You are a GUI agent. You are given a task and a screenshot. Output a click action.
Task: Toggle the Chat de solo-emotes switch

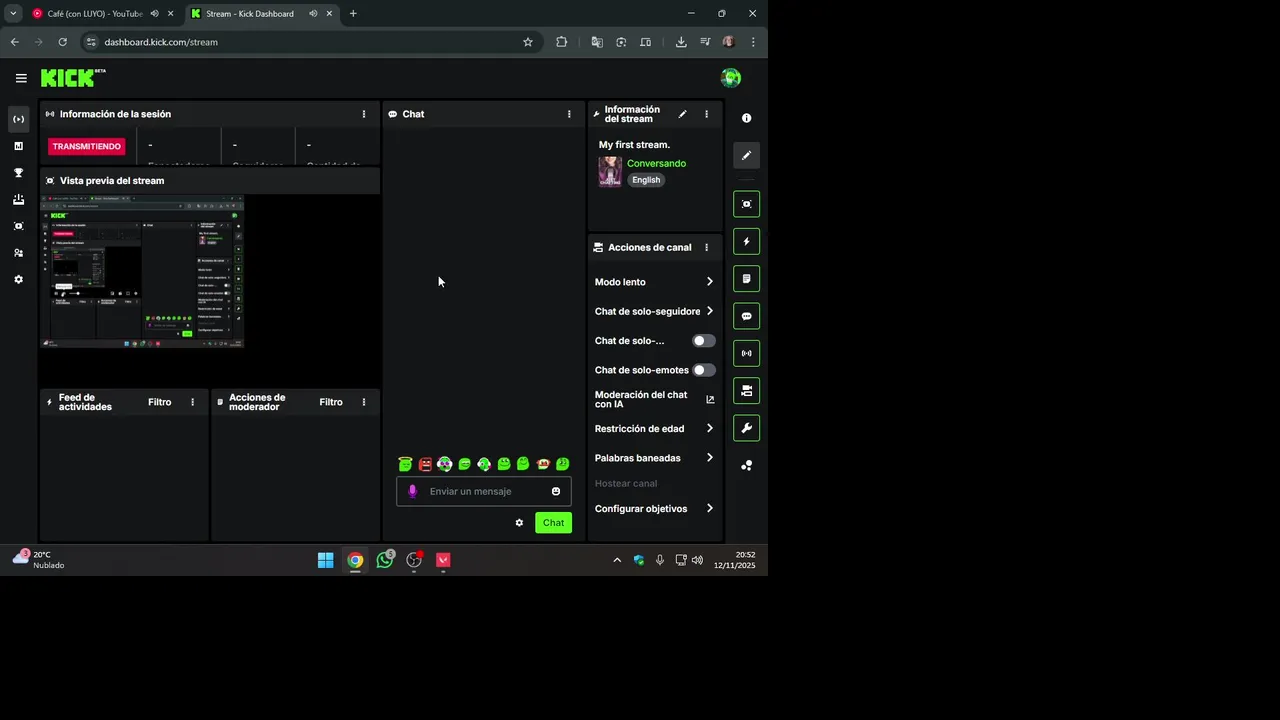pos(704,370)
